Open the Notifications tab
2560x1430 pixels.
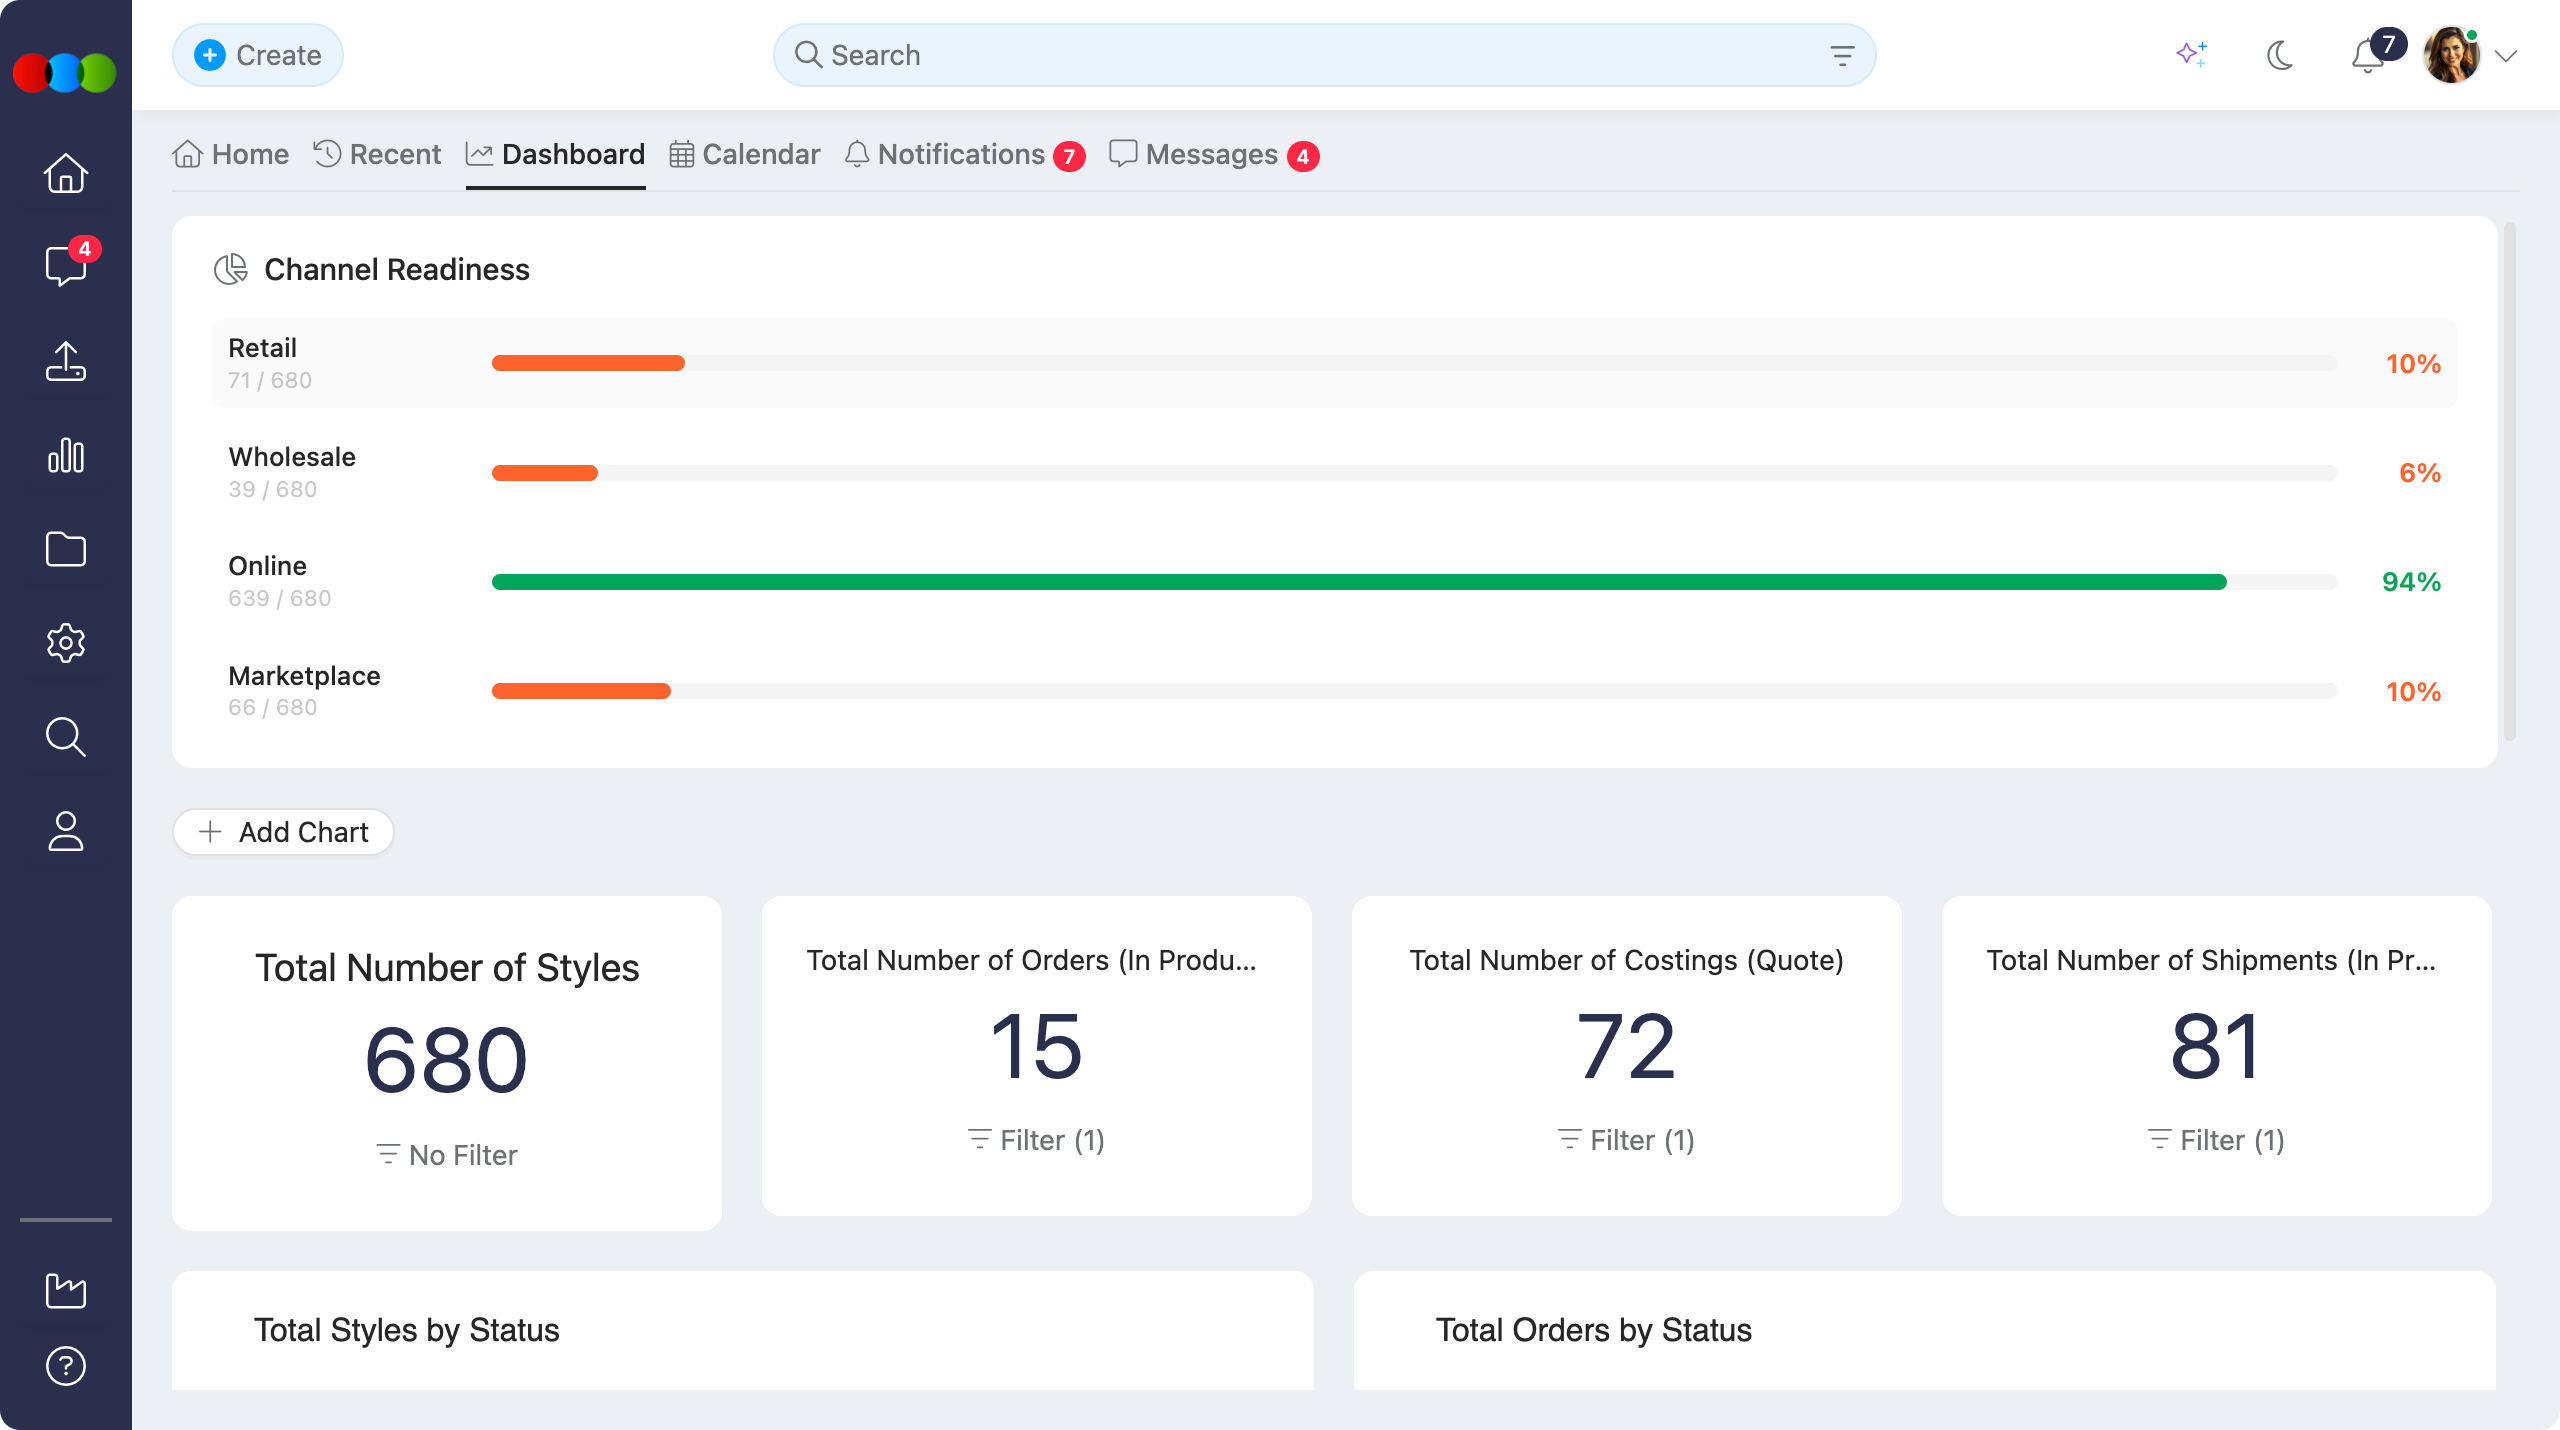(x=965, y=155)
